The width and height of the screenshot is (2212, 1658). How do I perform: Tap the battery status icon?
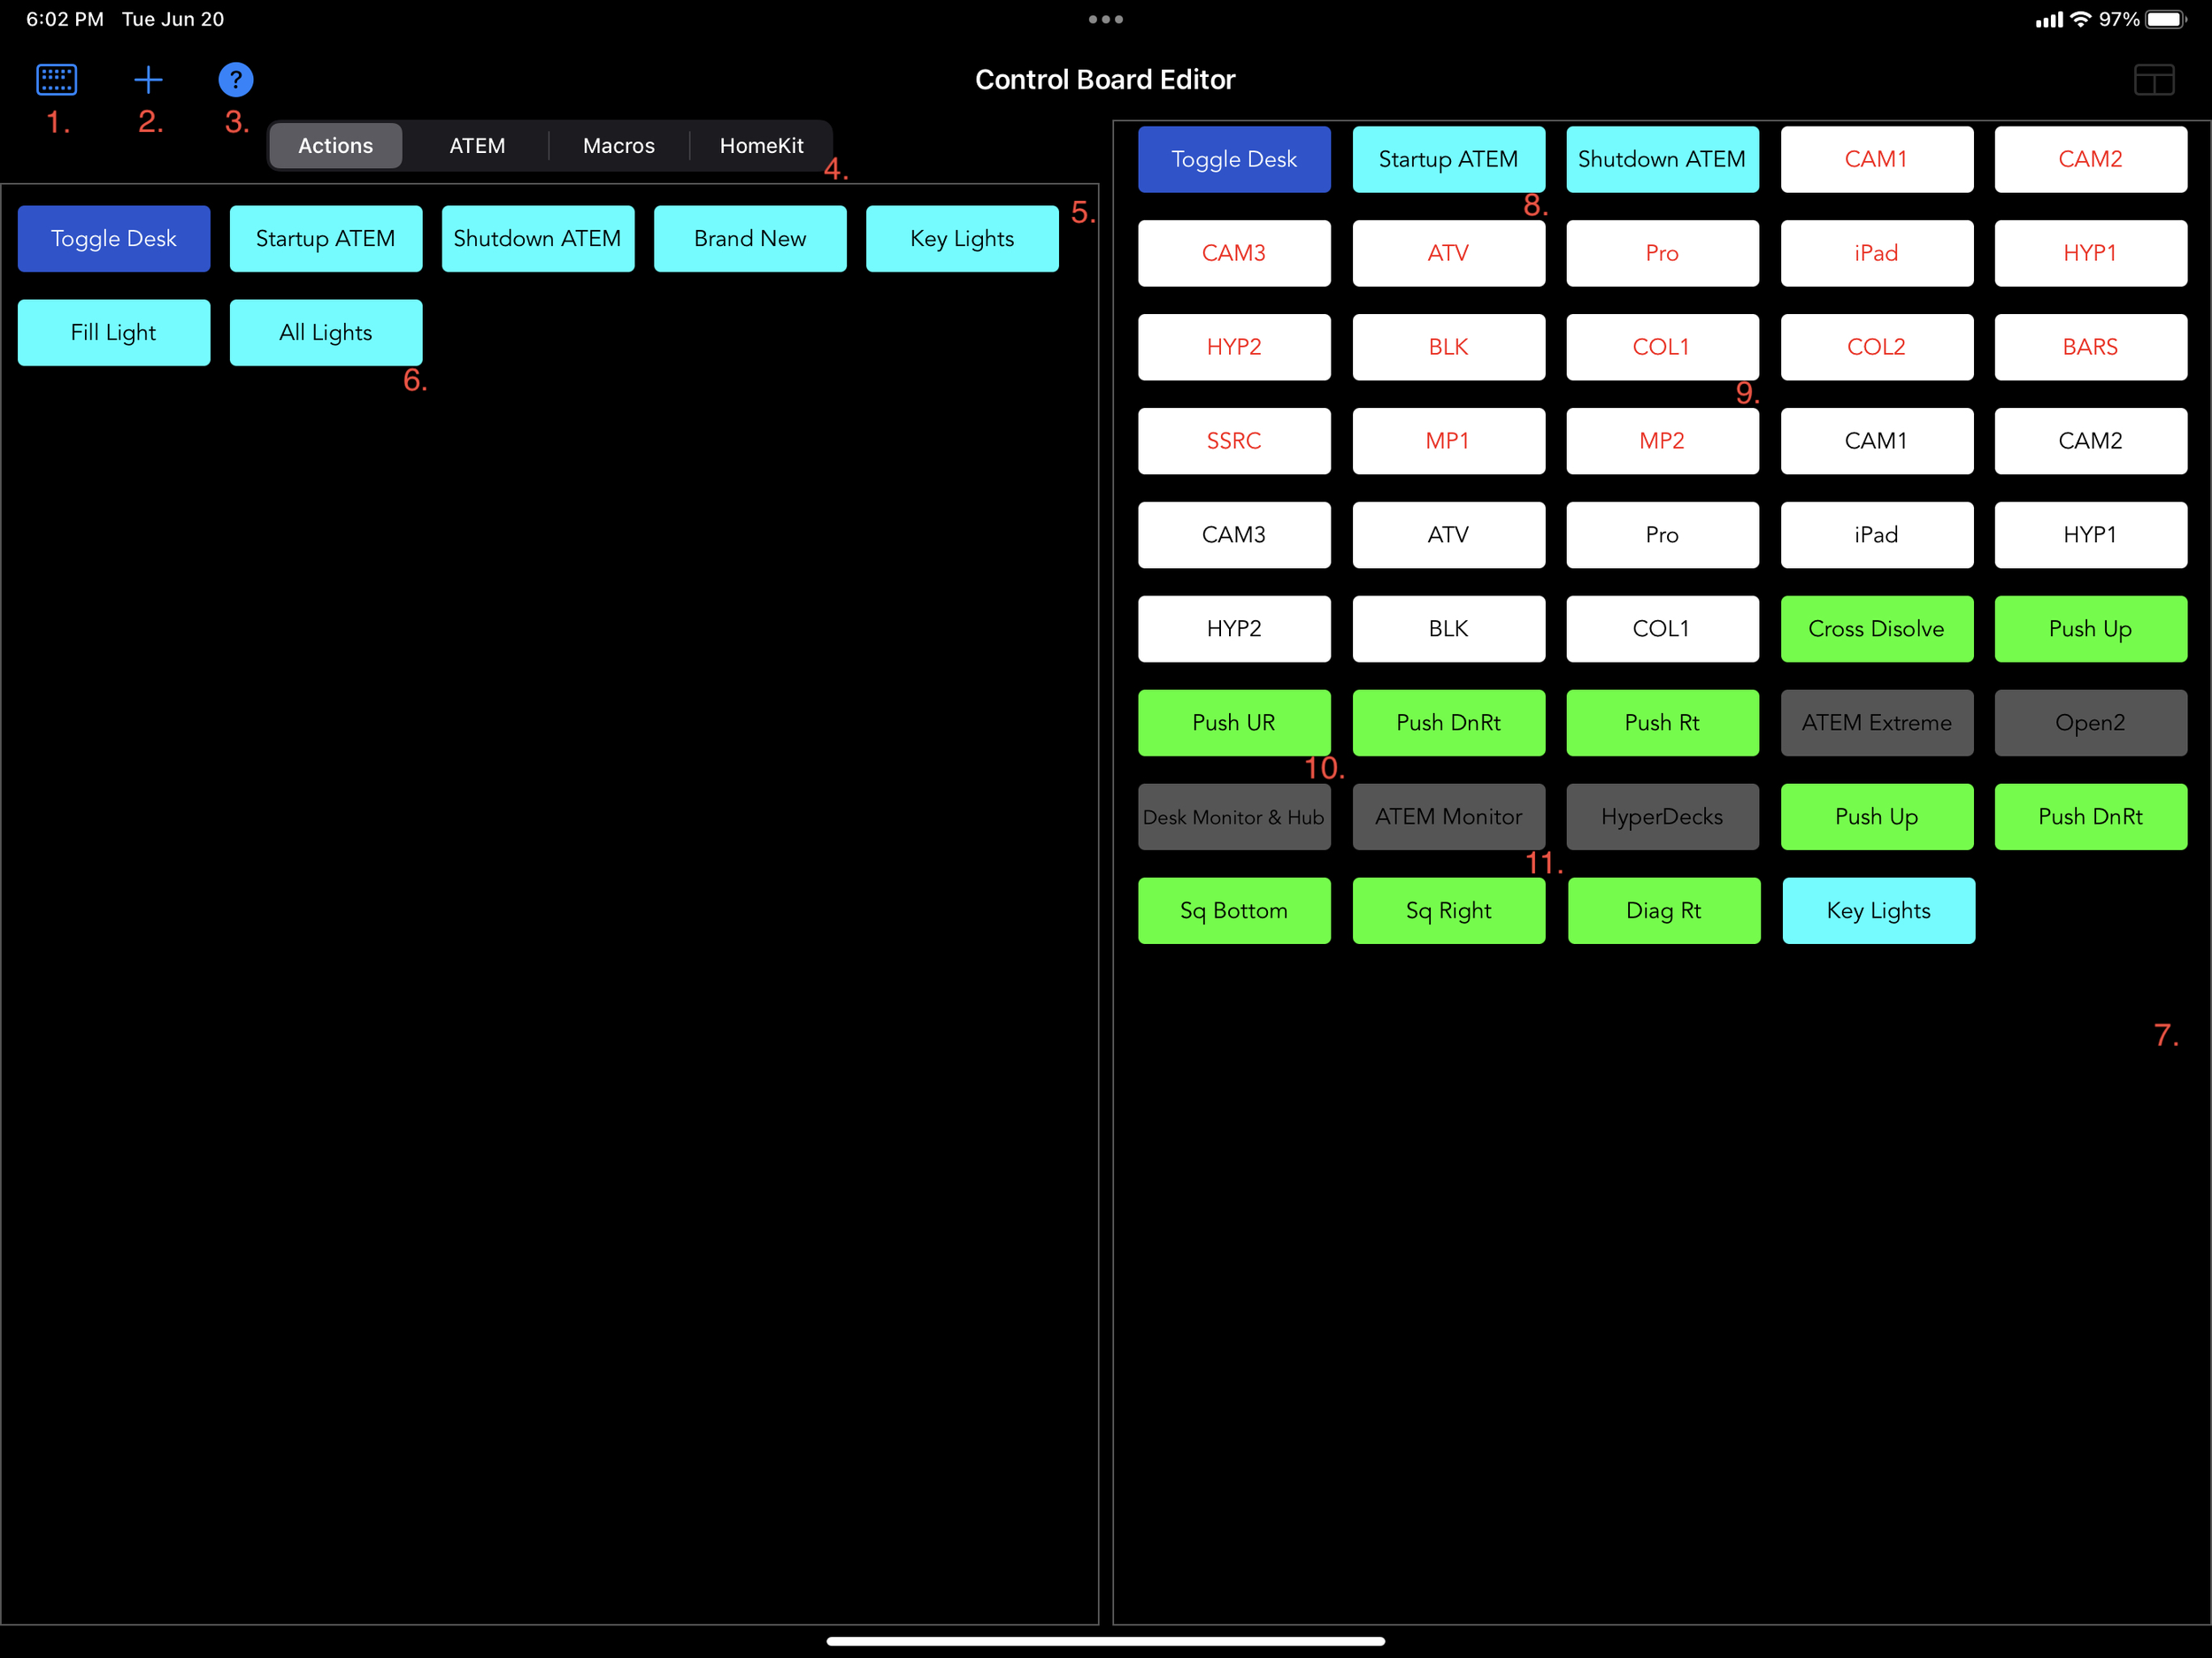click(2165, 19)
